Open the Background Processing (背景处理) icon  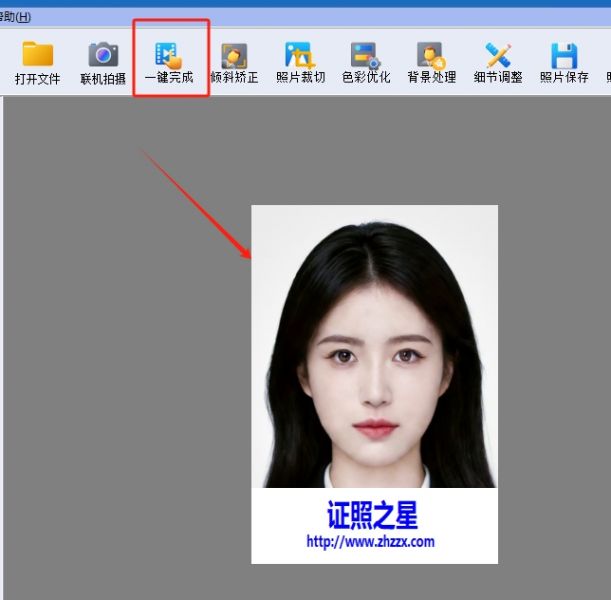pyautogui.click(x=431, y=54)
